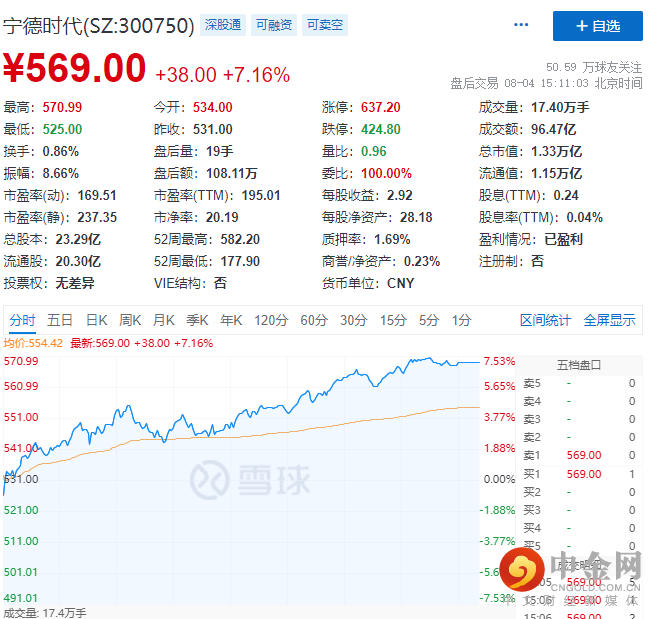Click the 市净率 value 20.19

(x=222, y=217)
